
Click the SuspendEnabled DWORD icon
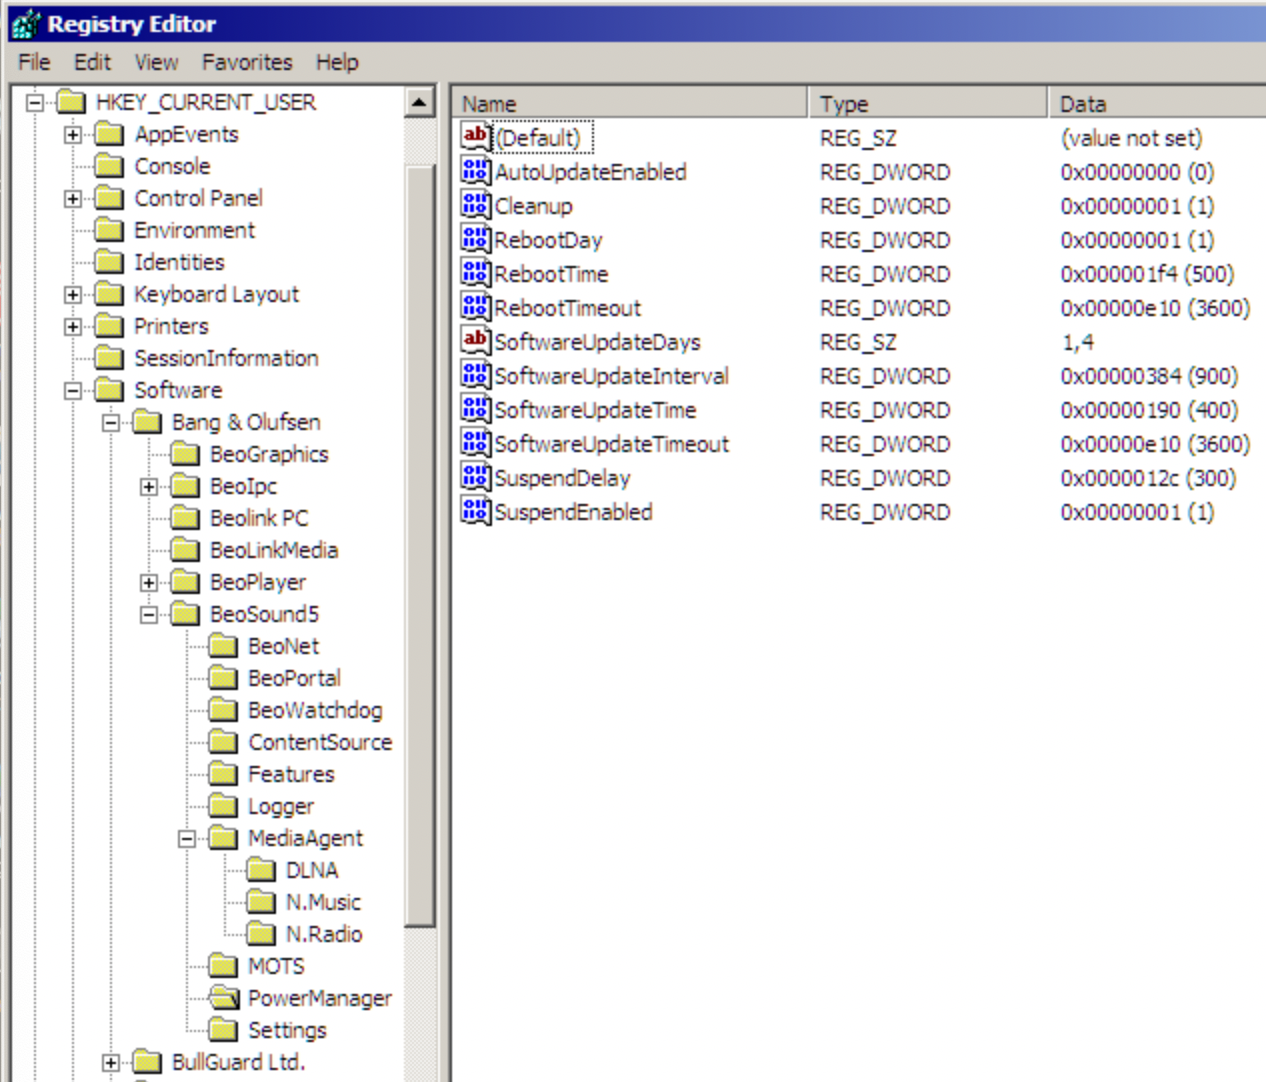[x=475, y=510]
